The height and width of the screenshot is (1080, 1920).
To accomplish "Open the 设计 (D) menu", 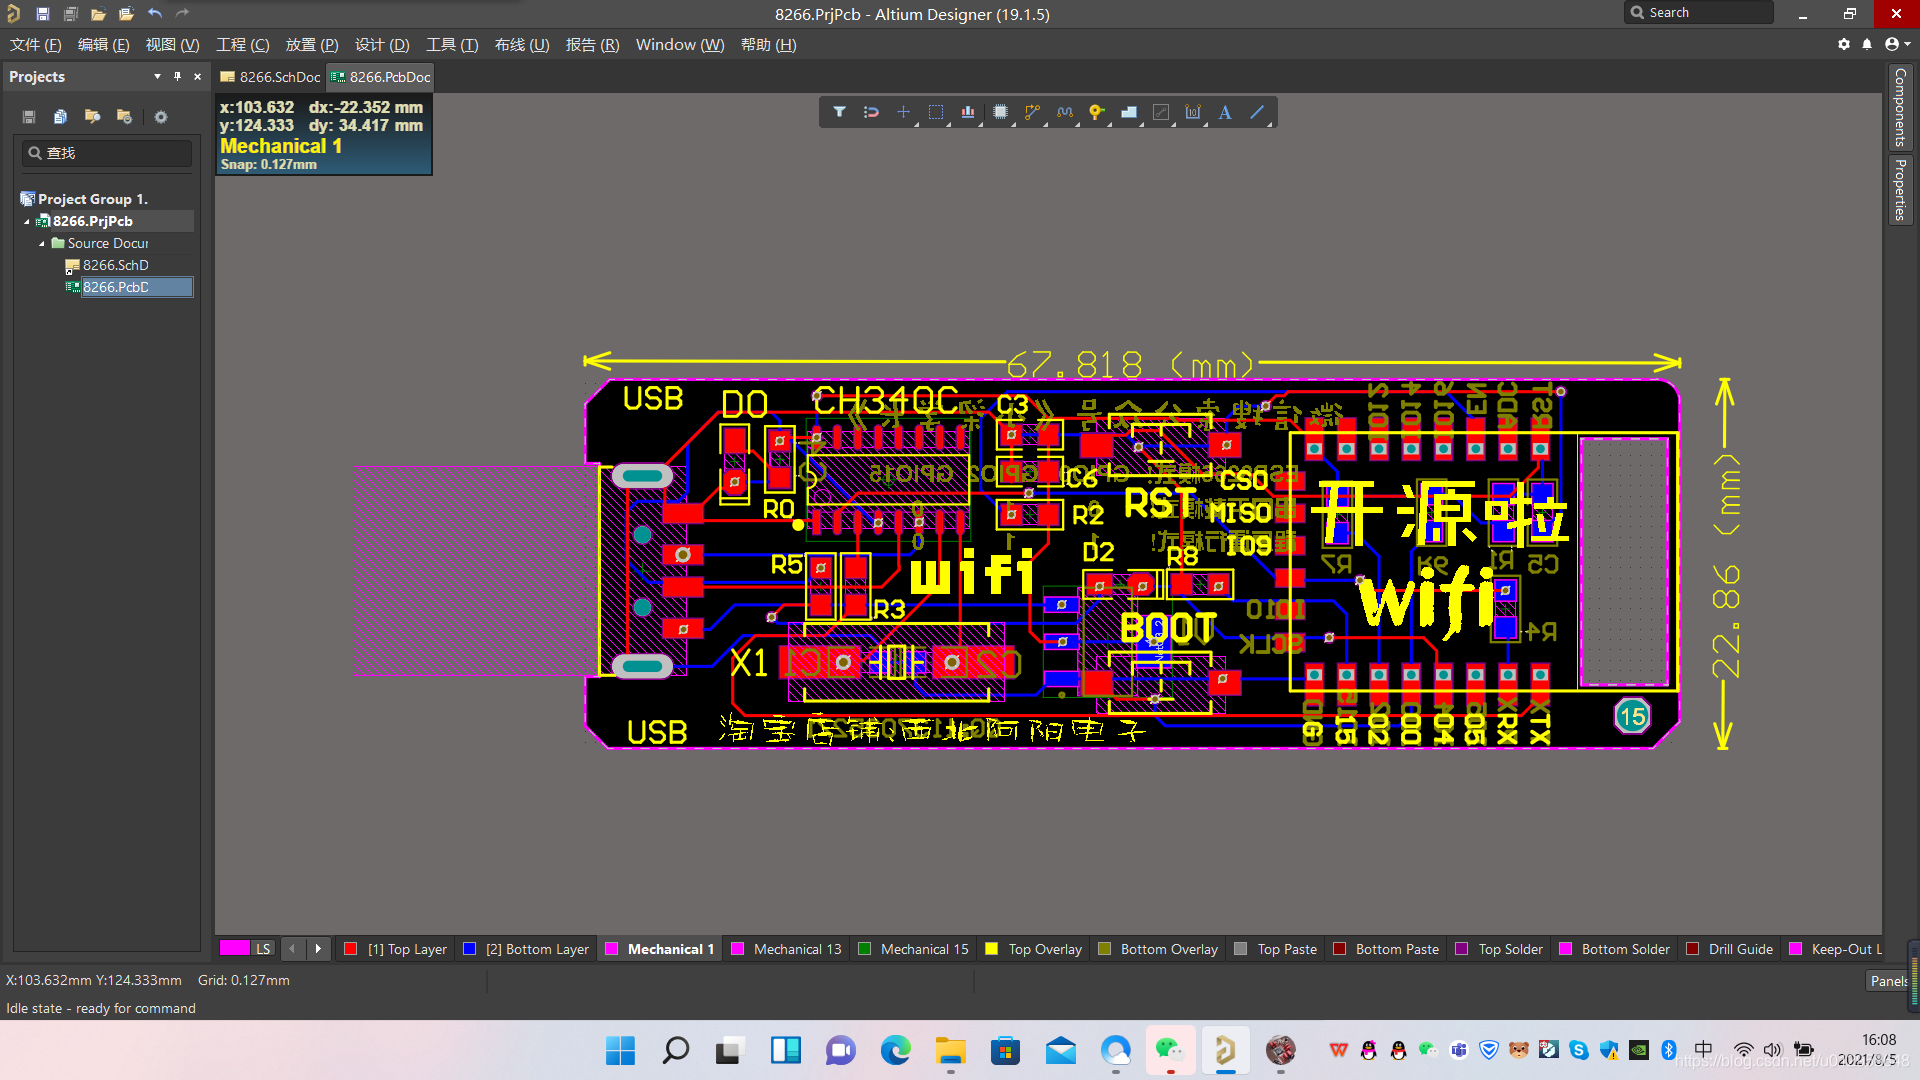I will point(382,45).
